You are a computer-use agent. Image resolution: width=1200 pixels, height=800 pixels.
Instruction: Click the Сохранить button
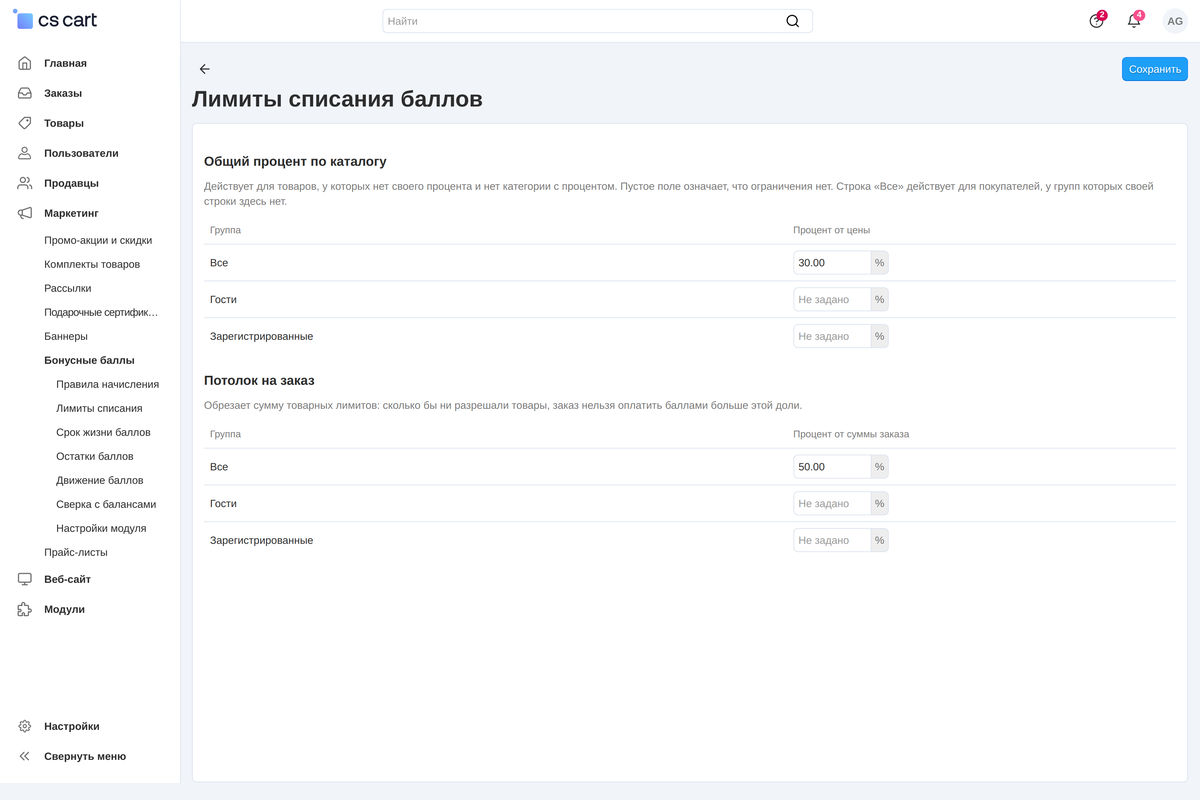tap(1155, 69)
